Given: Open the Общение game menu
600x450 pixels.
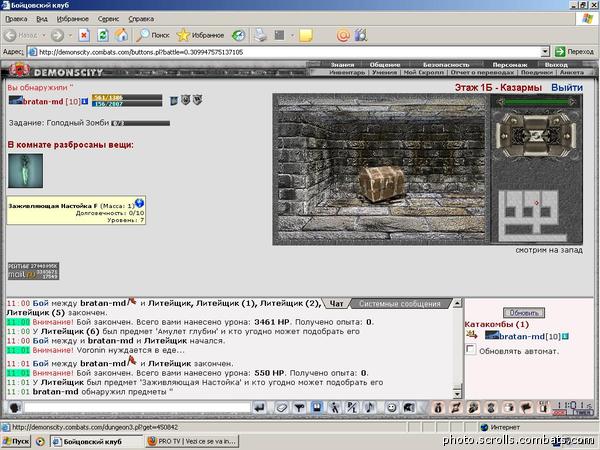Looking at the screenshot, I should (385, 65).
